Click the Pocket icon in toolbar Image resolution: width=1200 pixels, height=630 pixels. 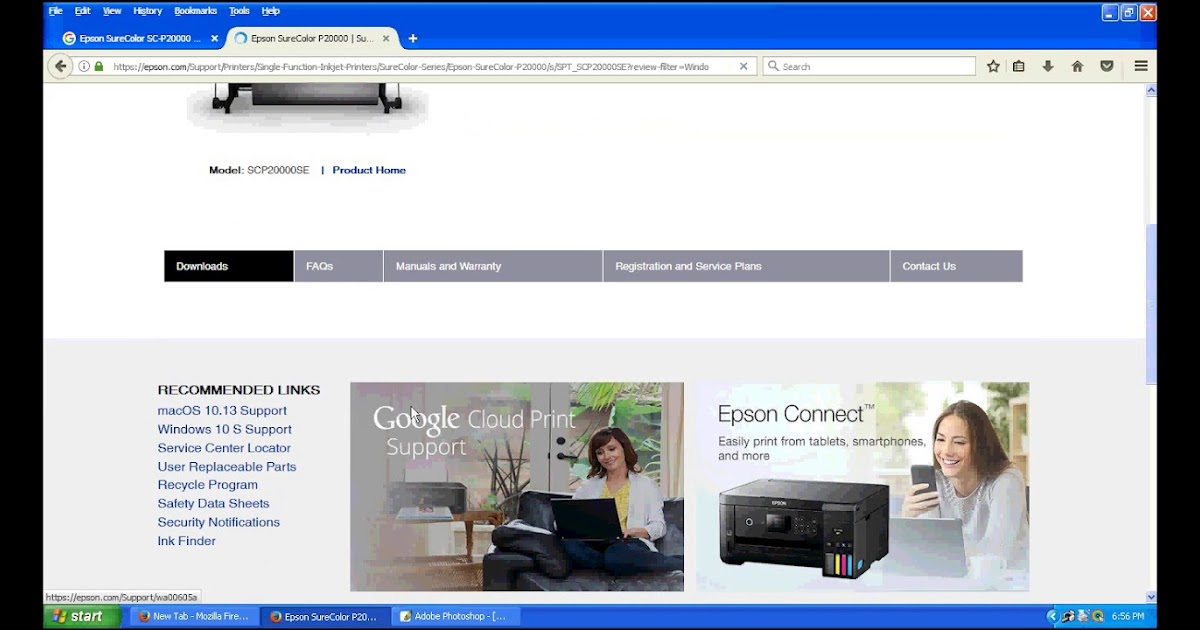click(x=1107, y=66)
